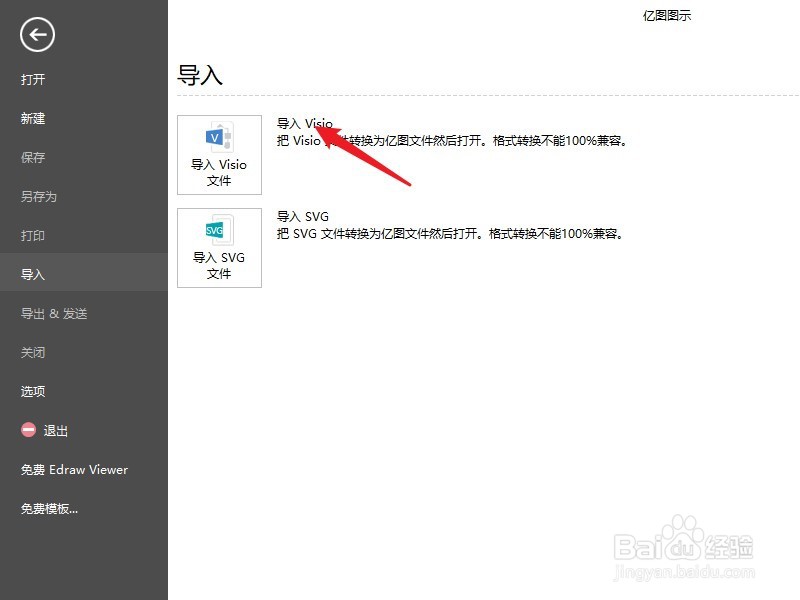Switch to the 导出 & 发送 section
The height and width of the screenshot is (600, 800).
coord(51,313)
